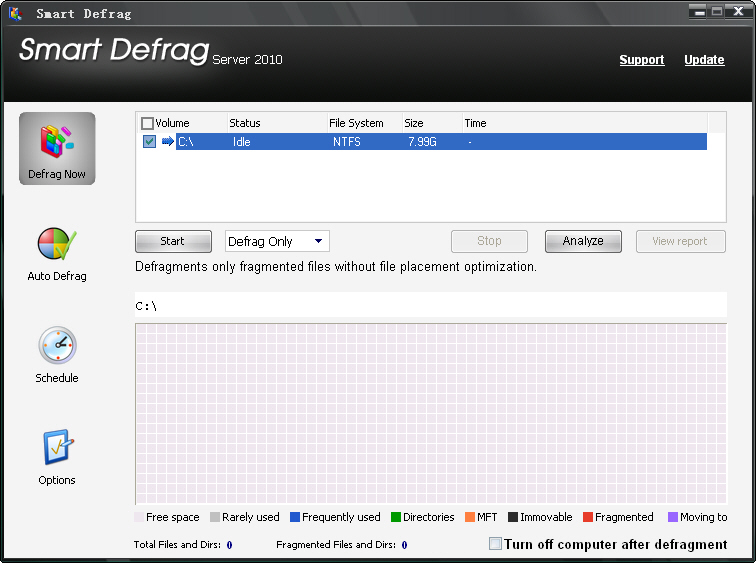Select the Idle status cell
Image resolution: width=756 pixels, height=563 pixels.
coord(242,142)
